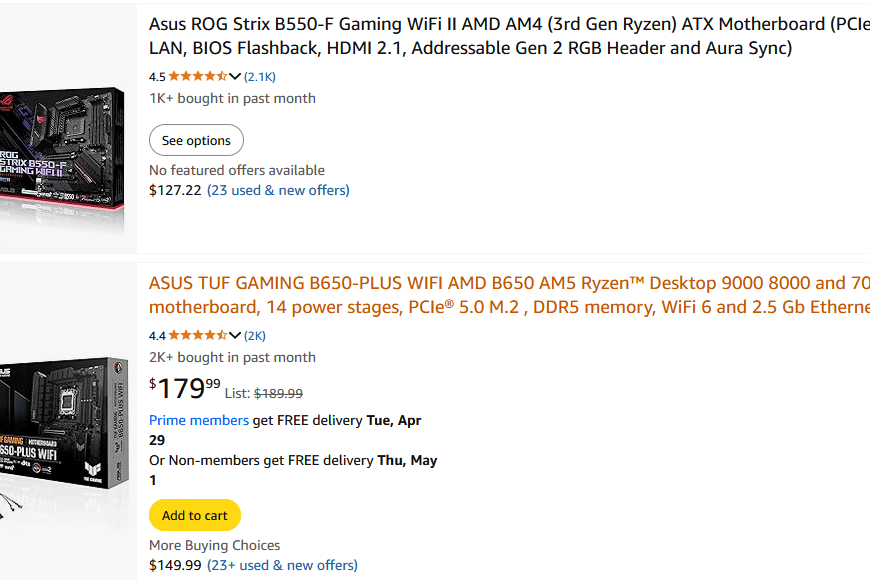Click the $179.99 price
870x580 pixels.
pos(185,388)
